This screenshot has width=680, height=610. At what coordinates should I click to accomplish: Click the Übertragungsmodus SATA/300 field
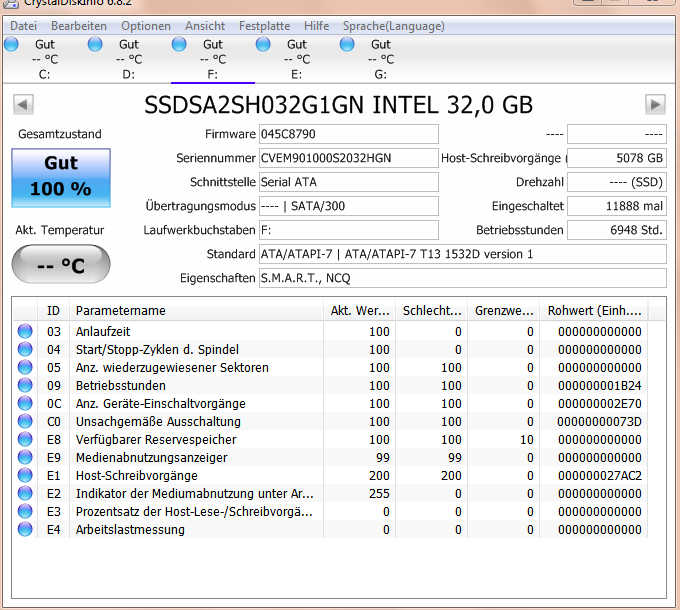[x=349, y=206]
